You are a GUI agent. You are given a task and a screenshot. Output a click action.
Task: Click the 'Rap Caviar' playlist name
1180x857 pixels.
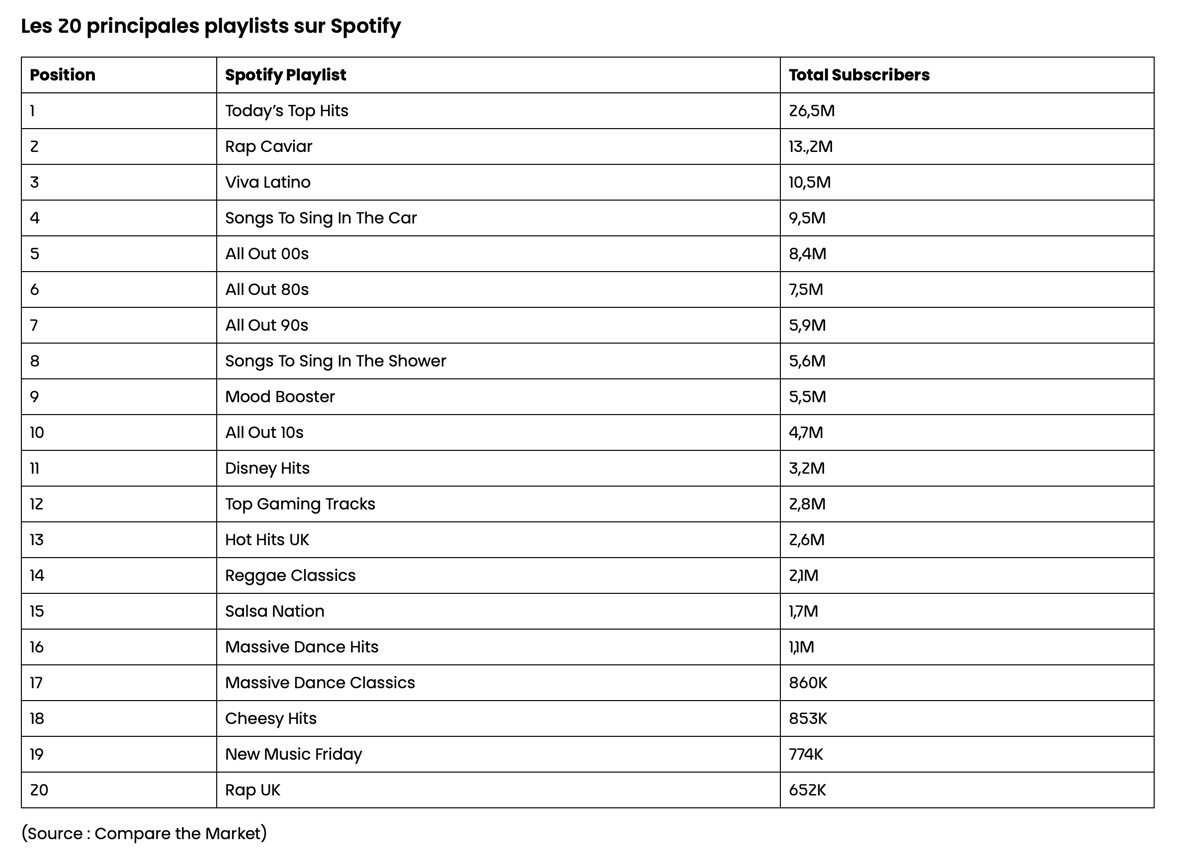click(x=269, y=147)
